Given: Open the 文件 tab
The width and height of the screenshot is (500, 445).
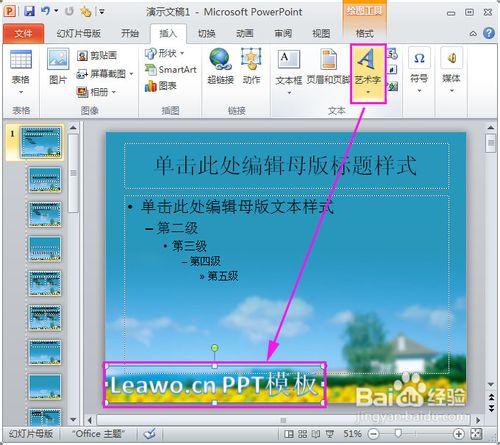Looking at the screenshot, I should click(x=23, y=34).
